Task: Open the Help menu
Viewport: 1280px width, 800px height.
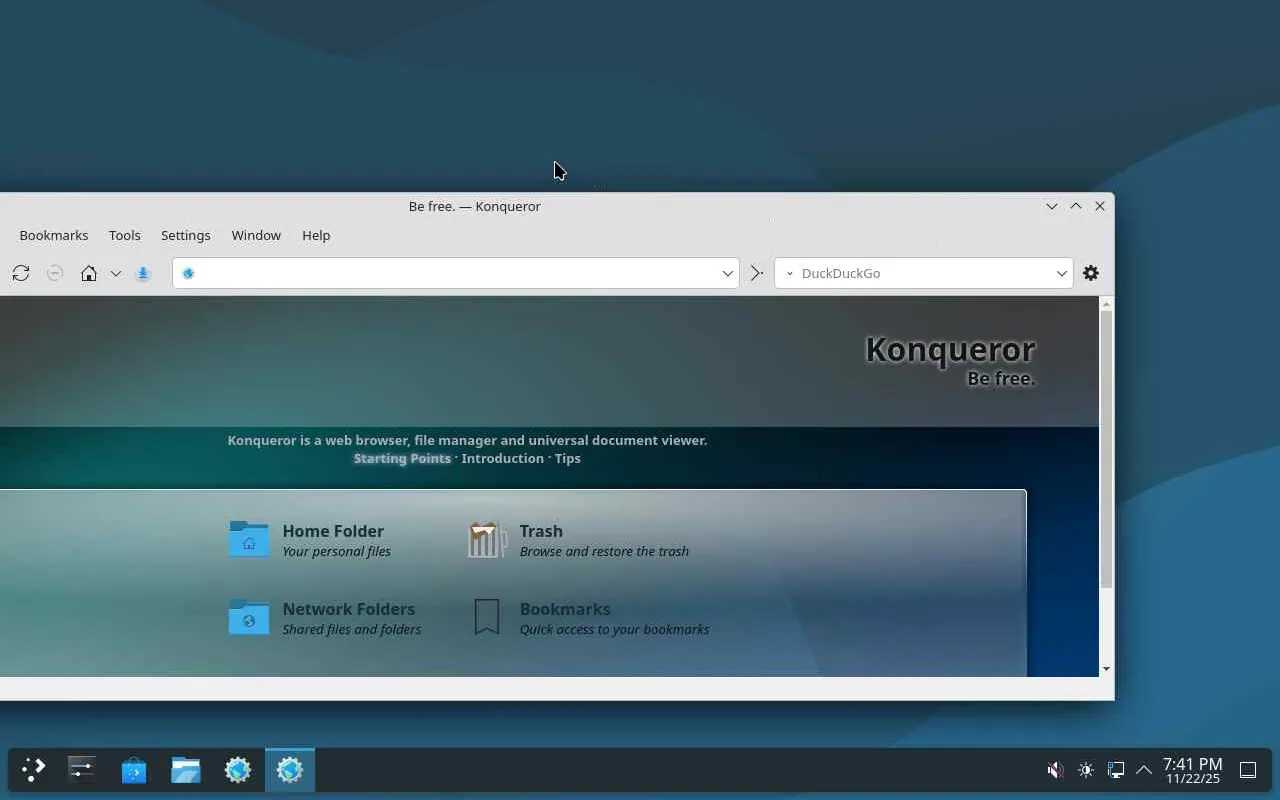Action: (x=316, y=235)
